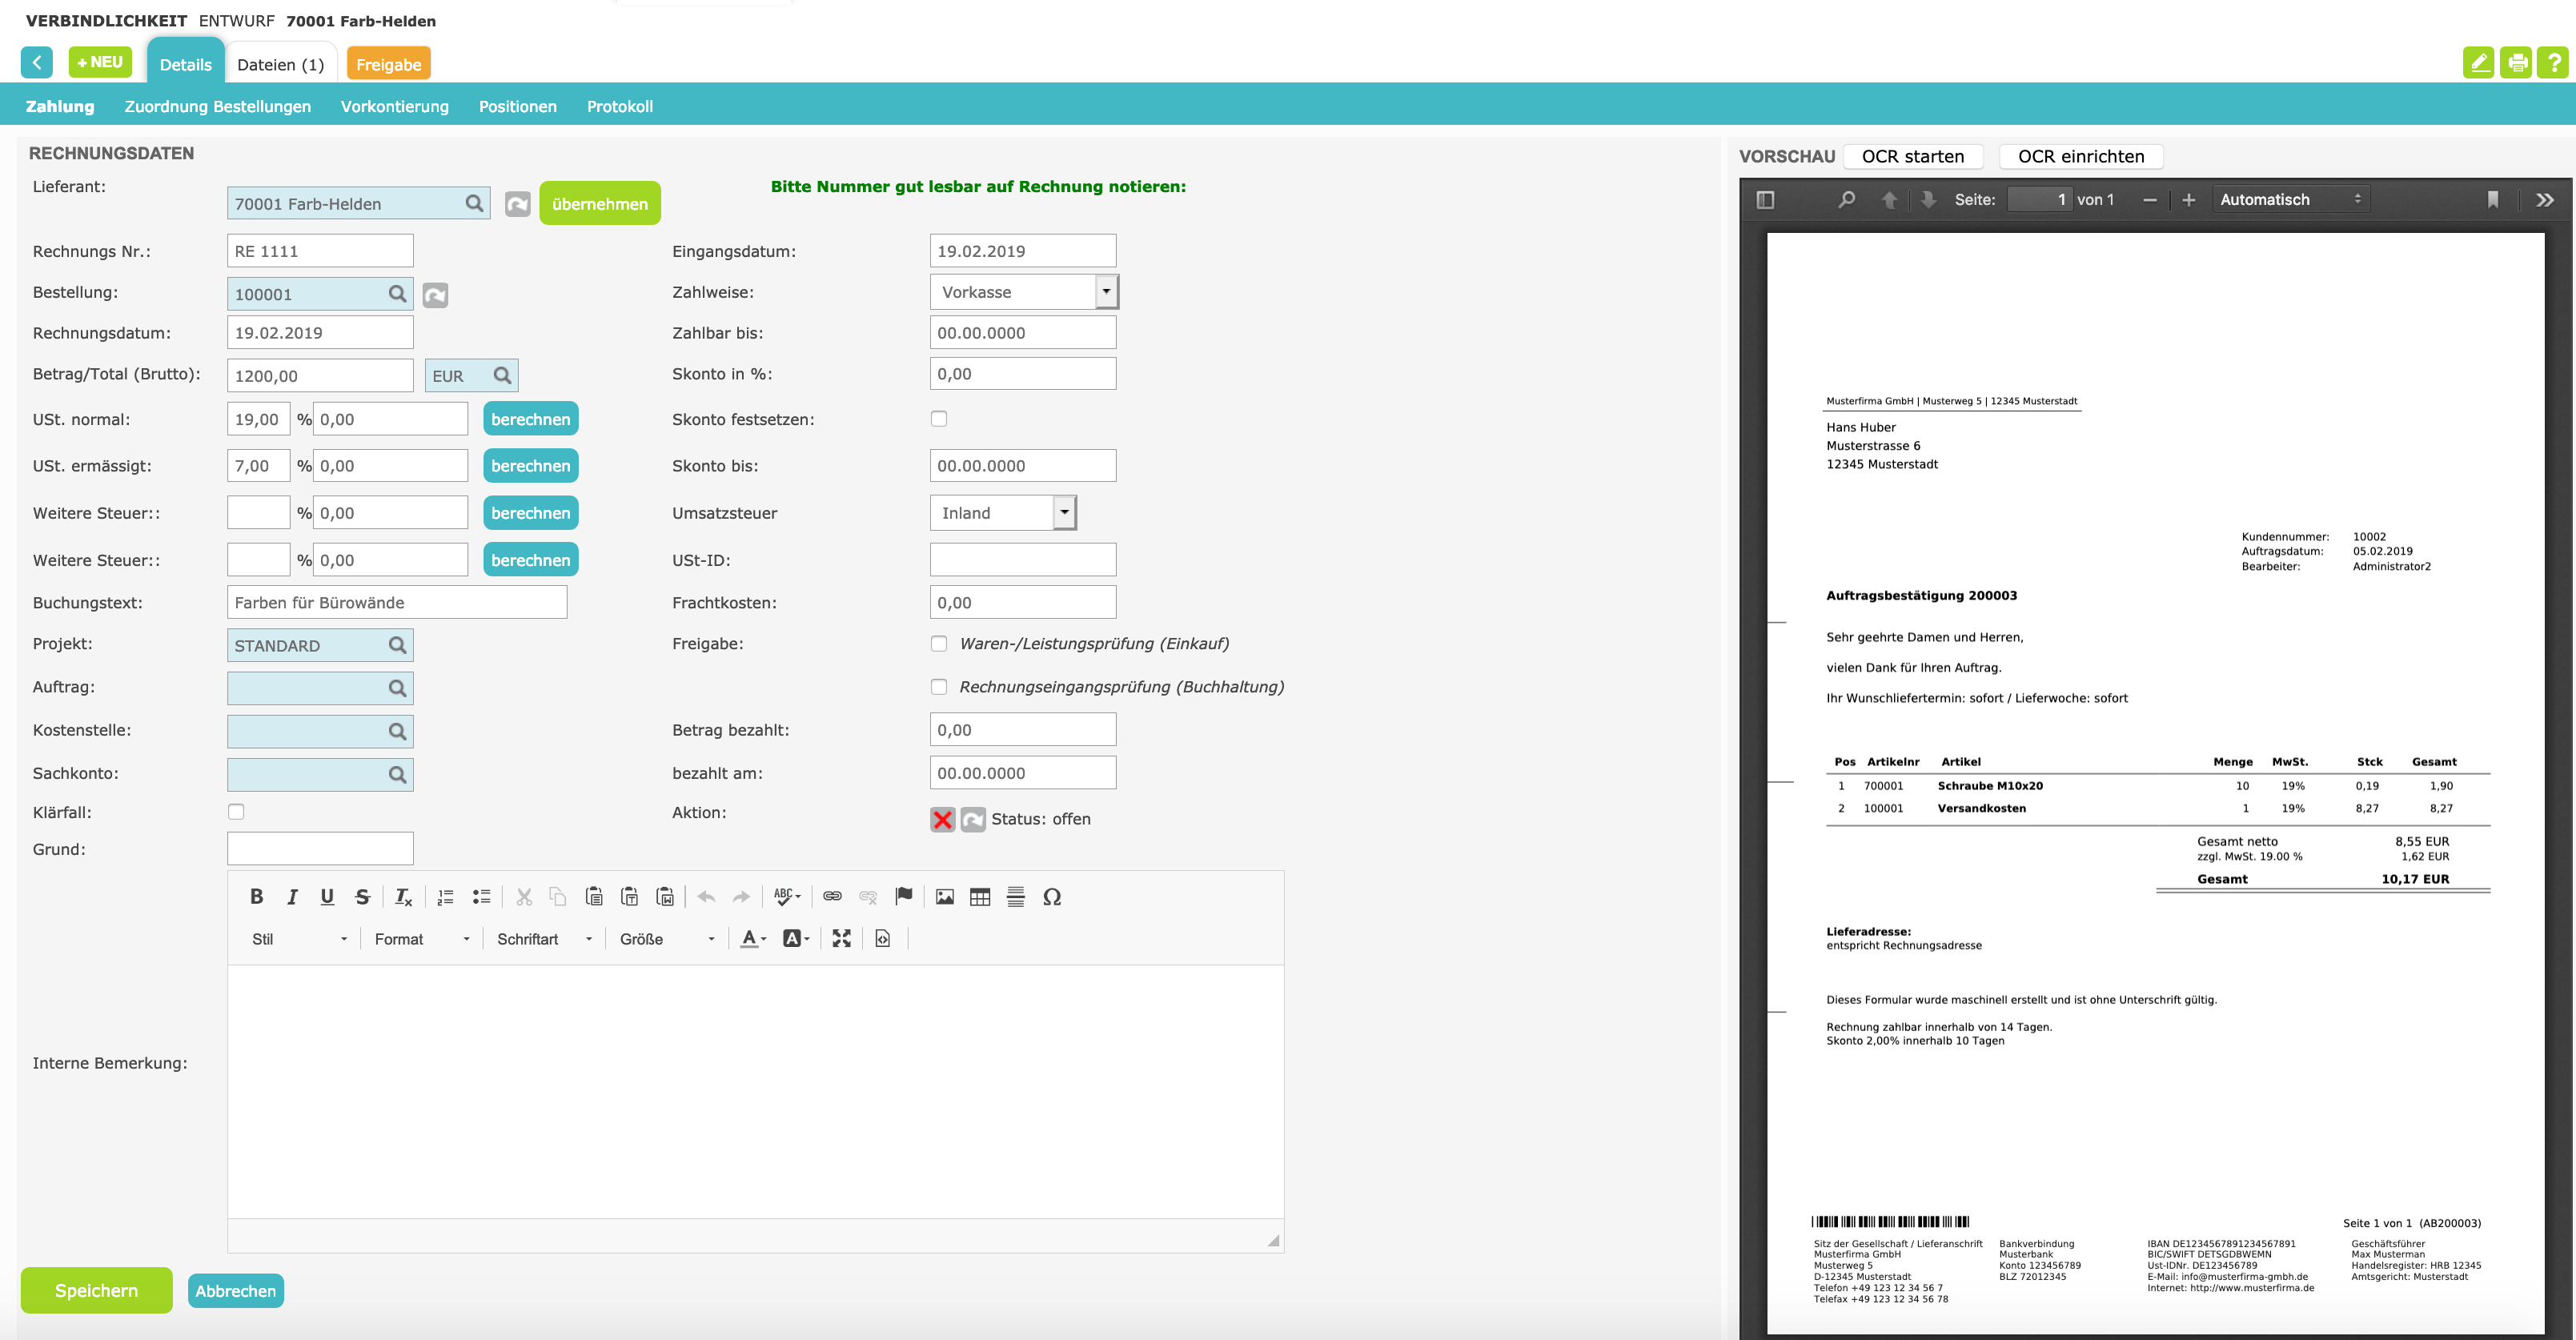
Task: Check Waren-/Leistungsprüfung (Einkauf) box
Action: pos(938,644)
